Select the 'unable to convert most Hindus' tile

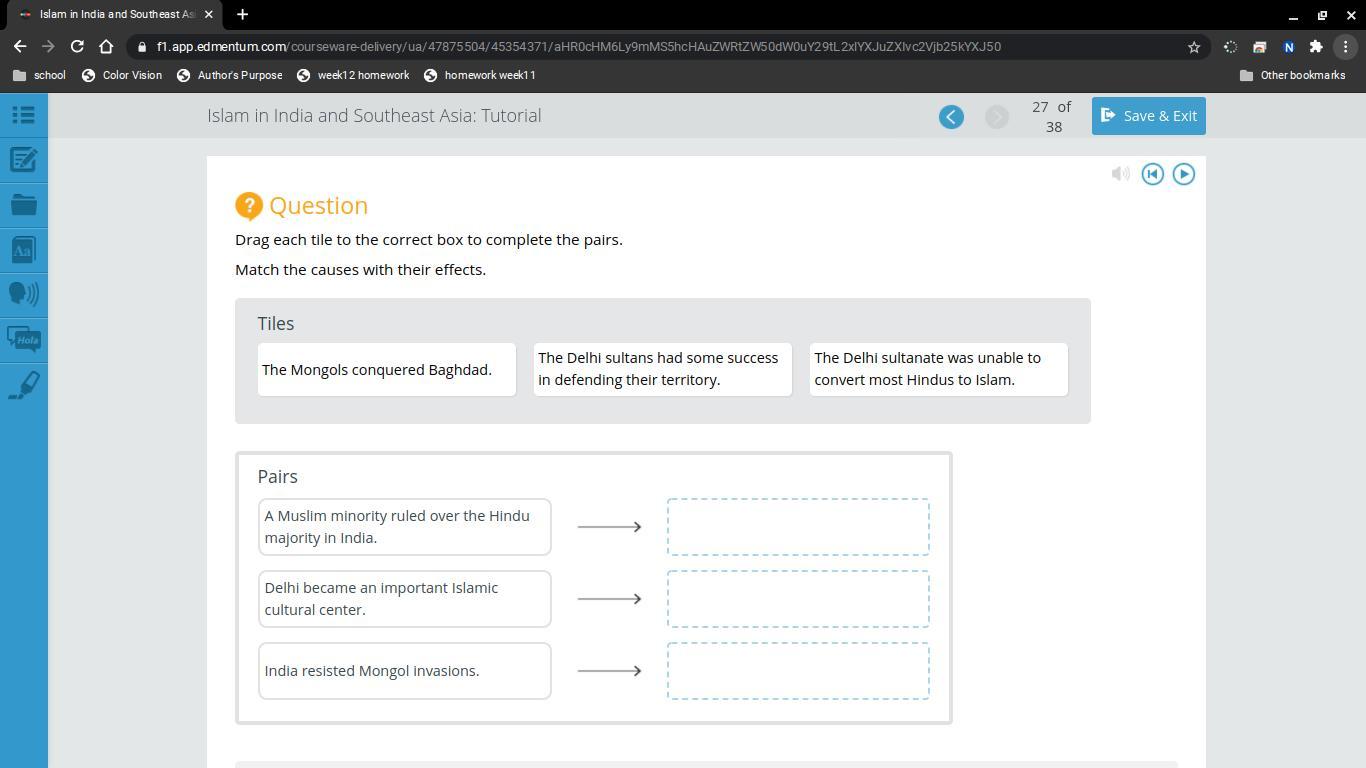click(939, 370)
